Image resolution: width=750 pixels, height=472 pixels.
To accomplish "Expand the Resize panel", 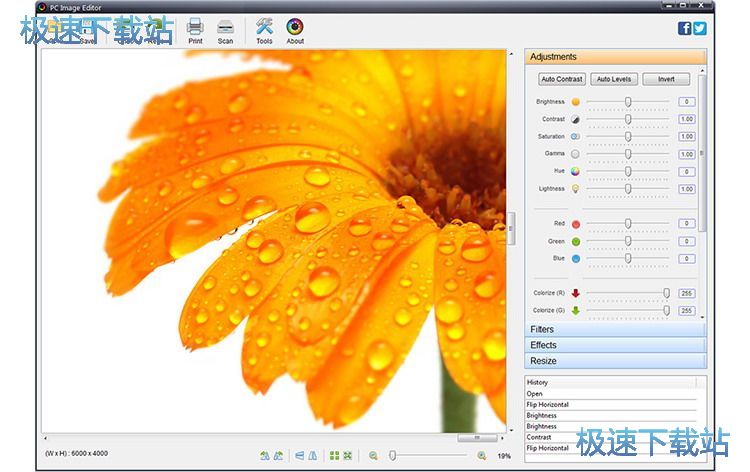I will (615, 361).
